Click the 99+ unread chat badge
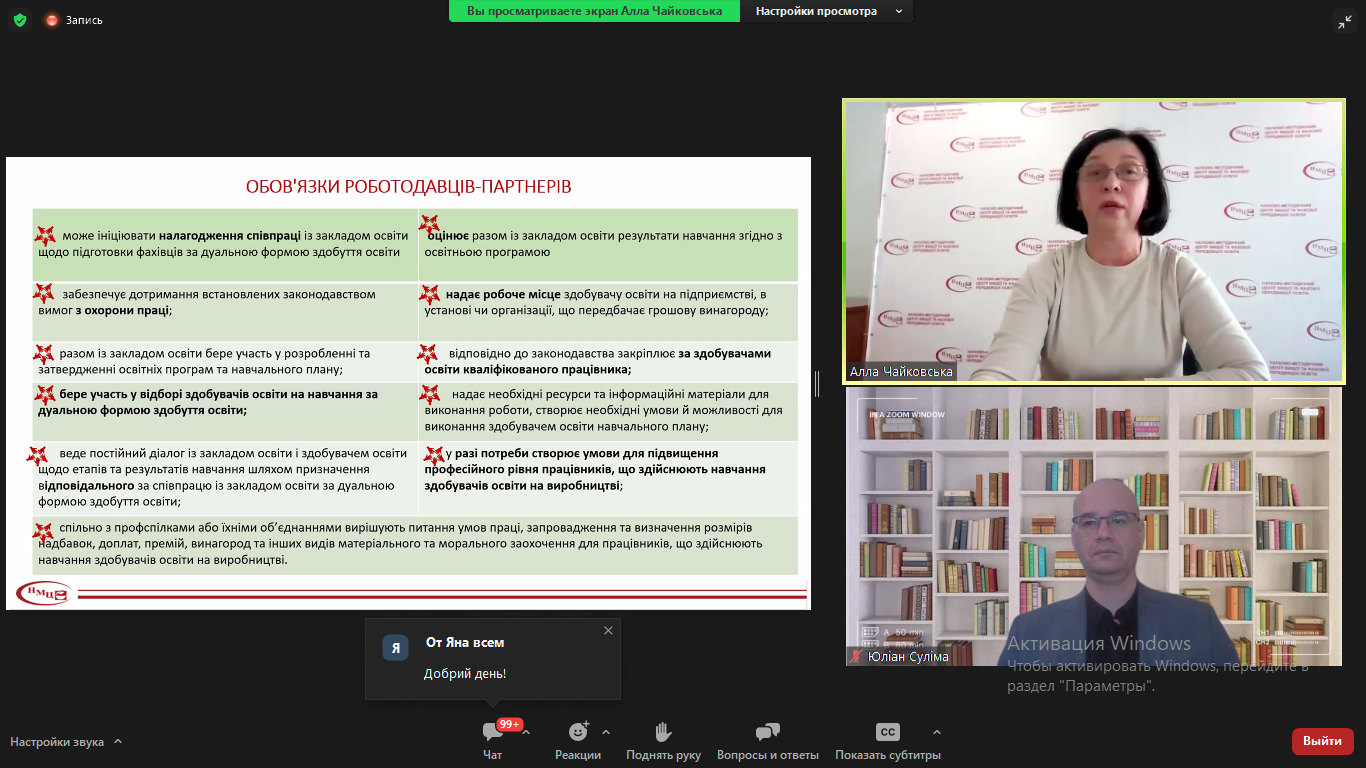 tap(510, 724)
